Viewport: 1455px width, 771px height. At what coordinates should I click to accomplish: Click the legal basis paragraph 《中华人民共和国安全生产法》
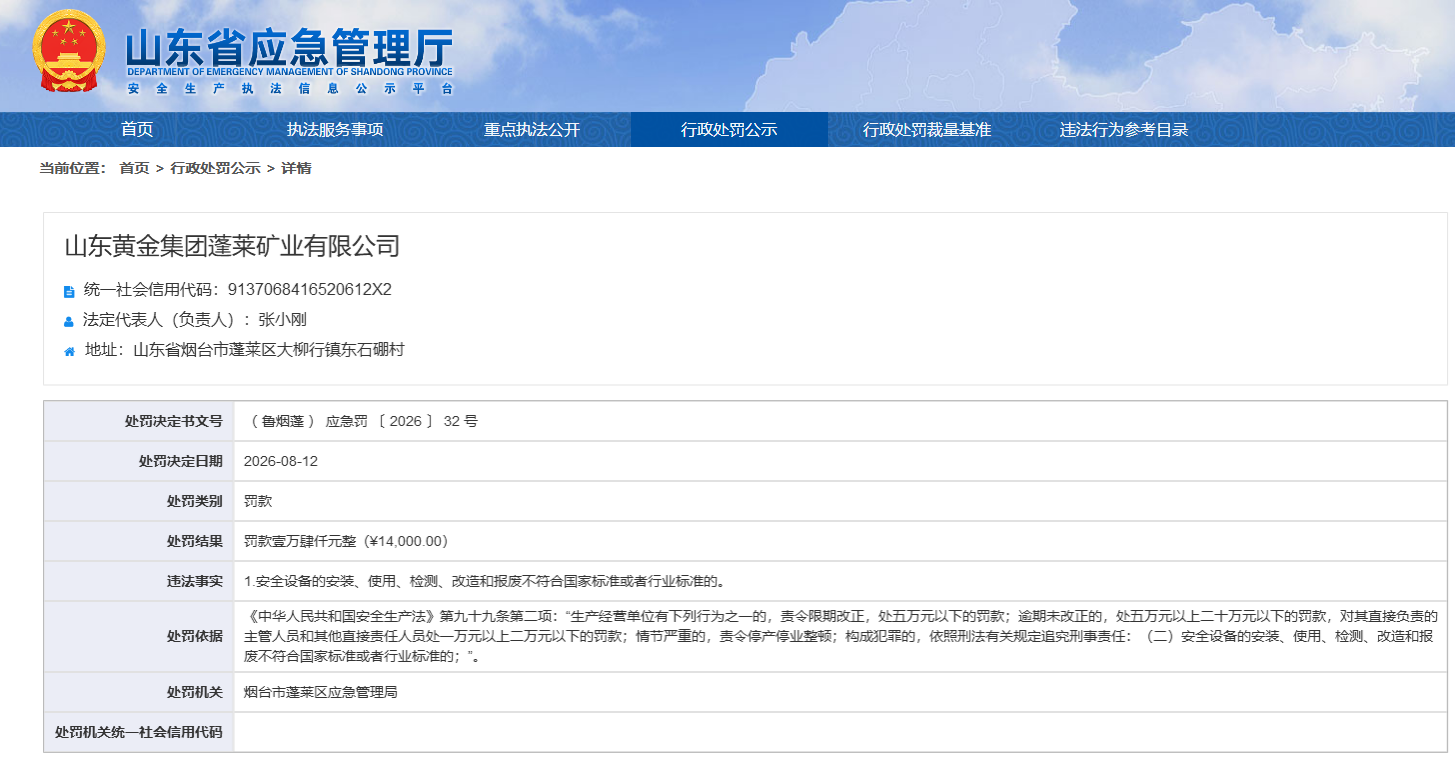tap(841, 636)
